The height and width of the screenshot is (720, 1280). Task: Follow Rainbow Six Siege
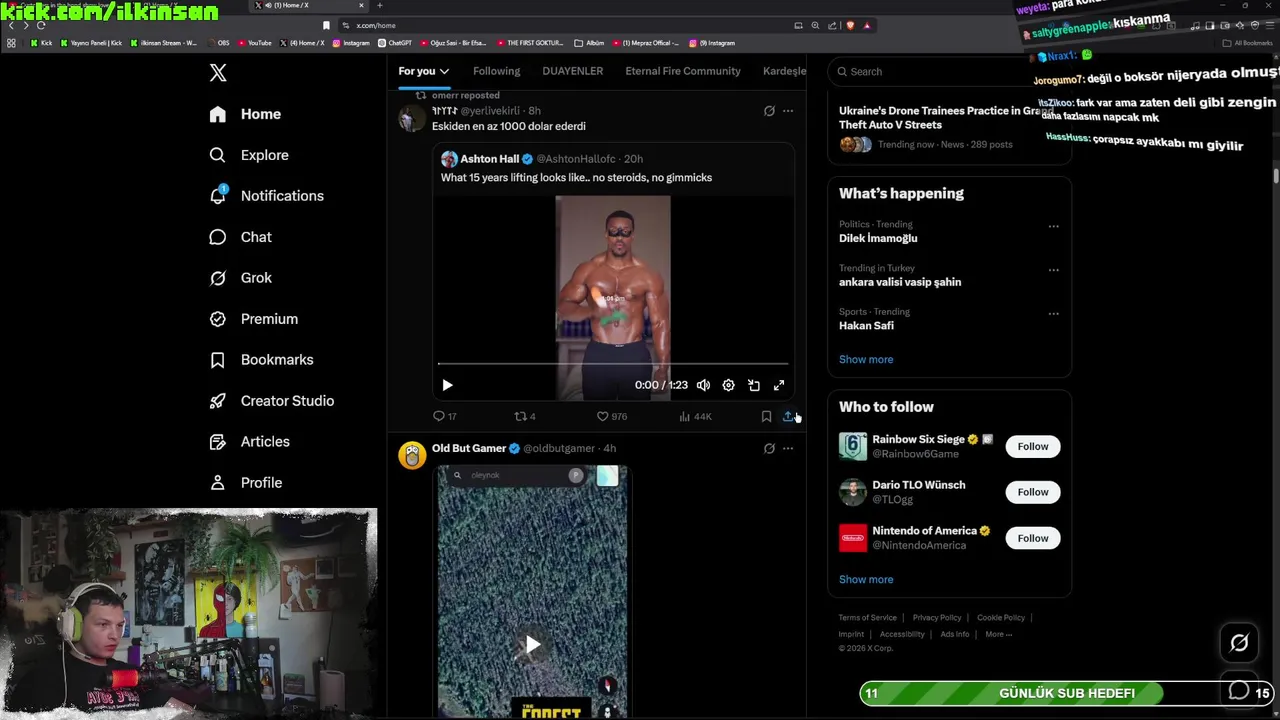1033,446
